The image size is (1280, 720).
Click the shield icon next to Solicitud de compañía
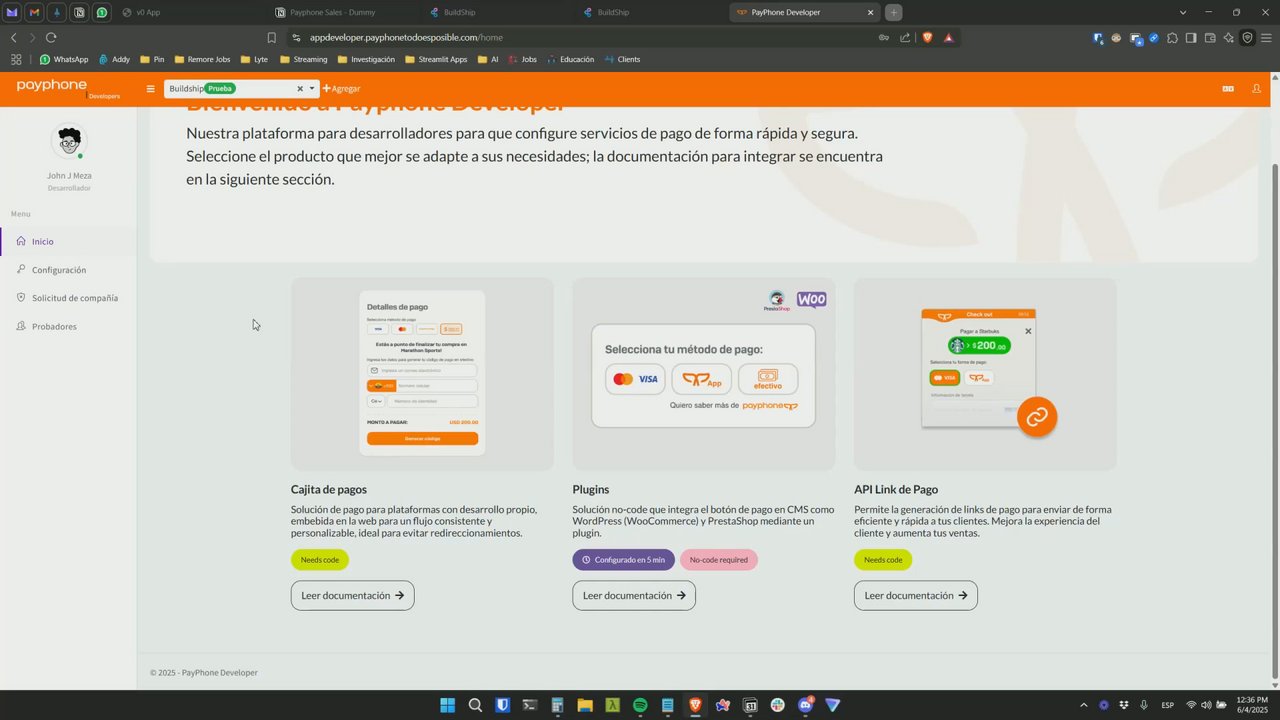pyautogui.click(x=21, y=297)
